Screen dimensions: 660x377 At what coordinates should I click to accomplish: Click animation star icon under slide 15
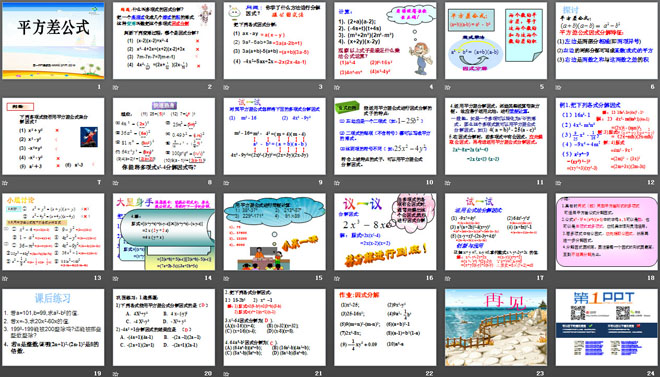click(226, 278)
